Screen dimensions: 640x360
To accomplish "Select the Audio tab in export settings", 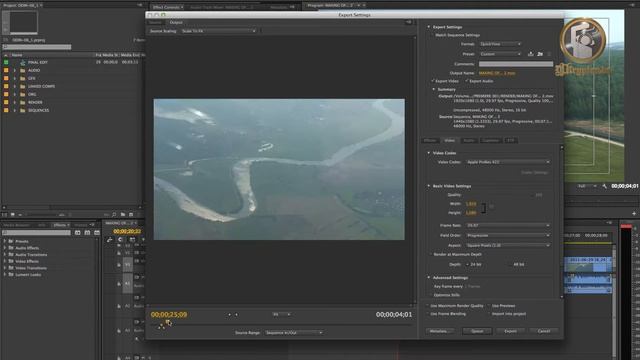I will (469, 140).
